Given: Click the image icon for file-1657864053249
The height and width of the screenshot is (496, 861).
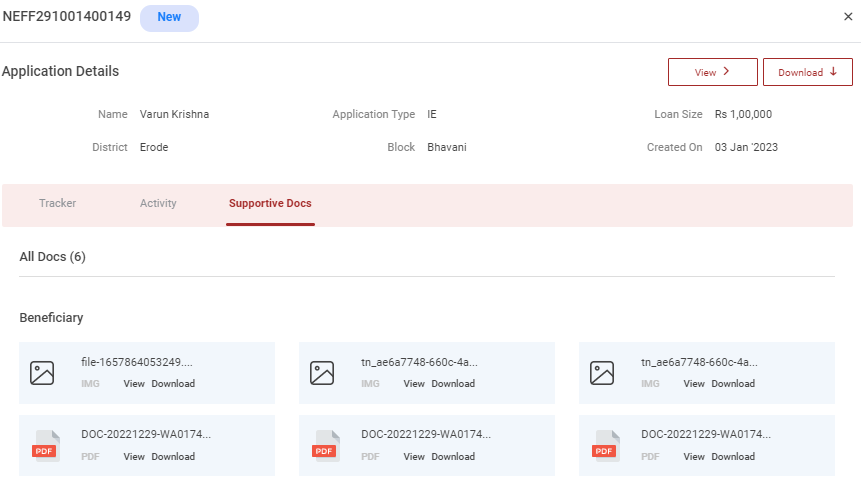Looking at the screenshot, I should click(42, 373).
